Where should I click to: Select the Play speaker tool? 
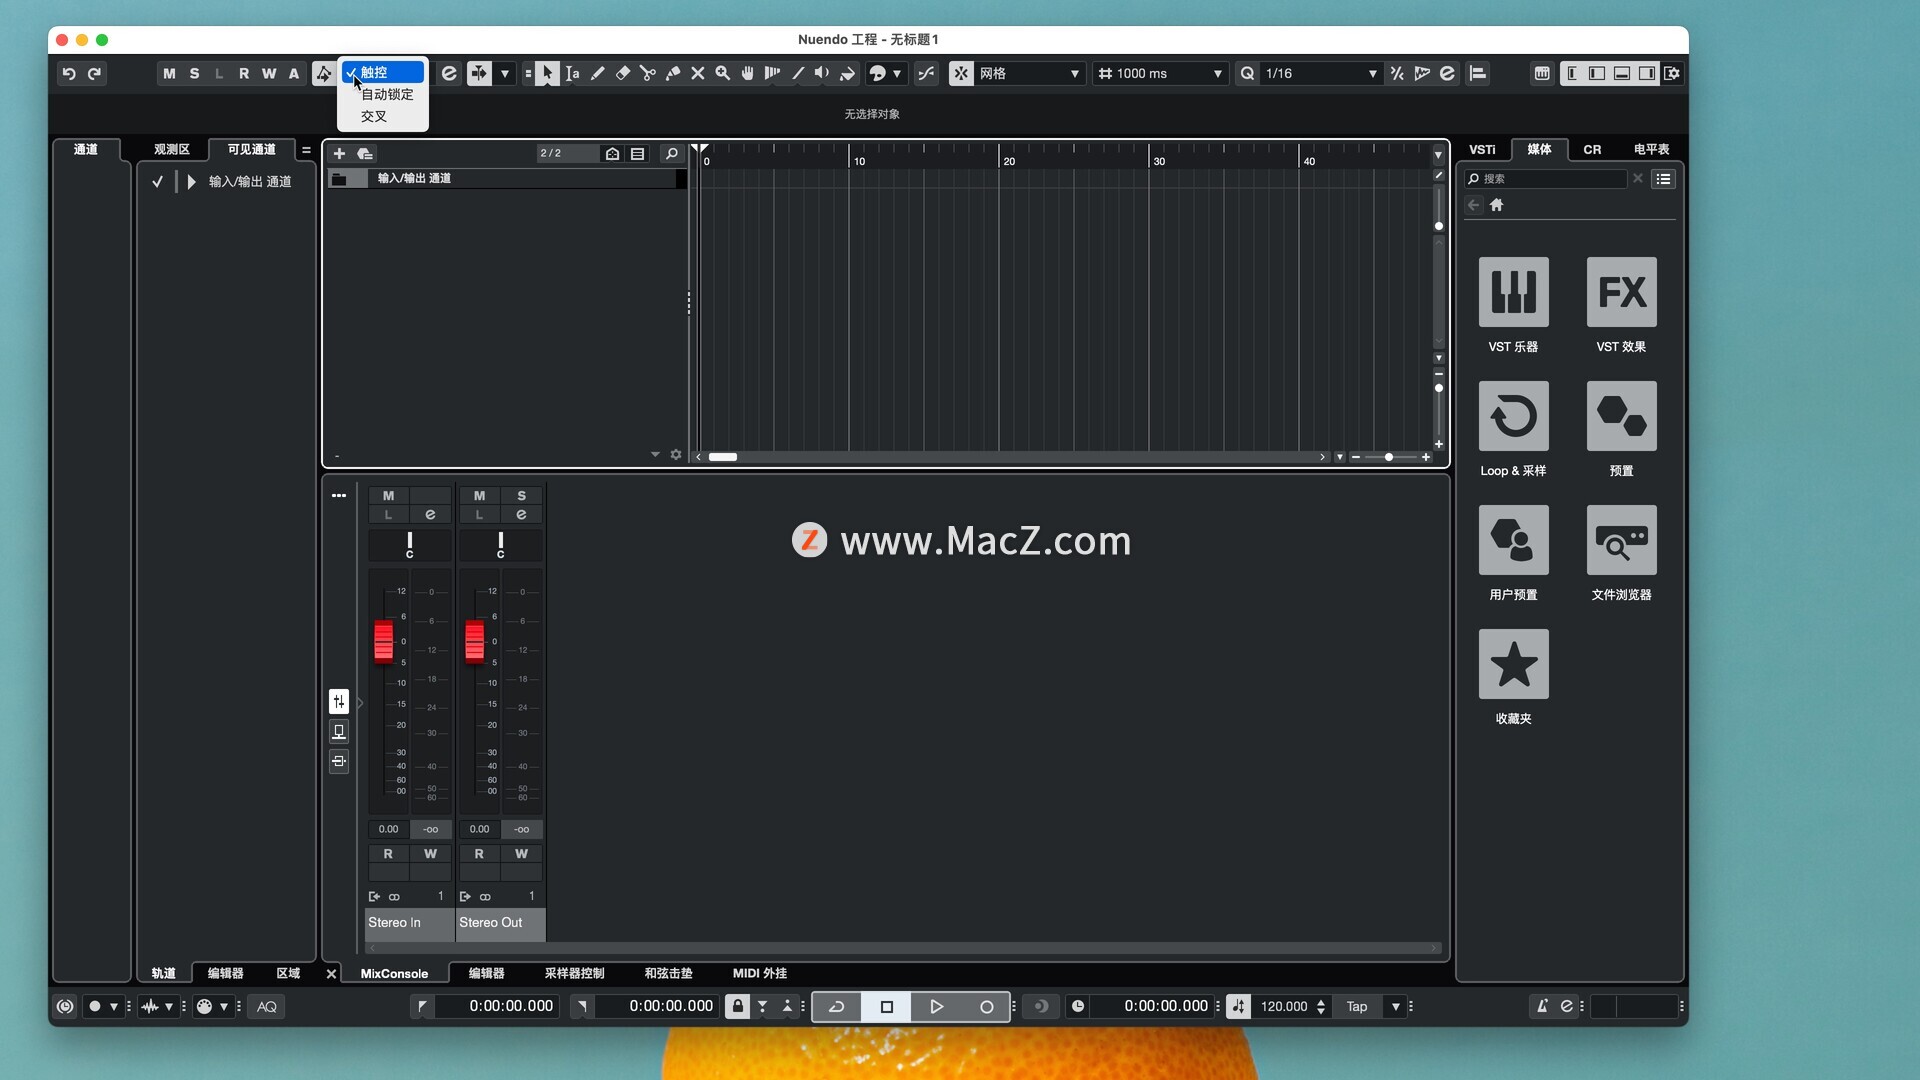point(822,73)
